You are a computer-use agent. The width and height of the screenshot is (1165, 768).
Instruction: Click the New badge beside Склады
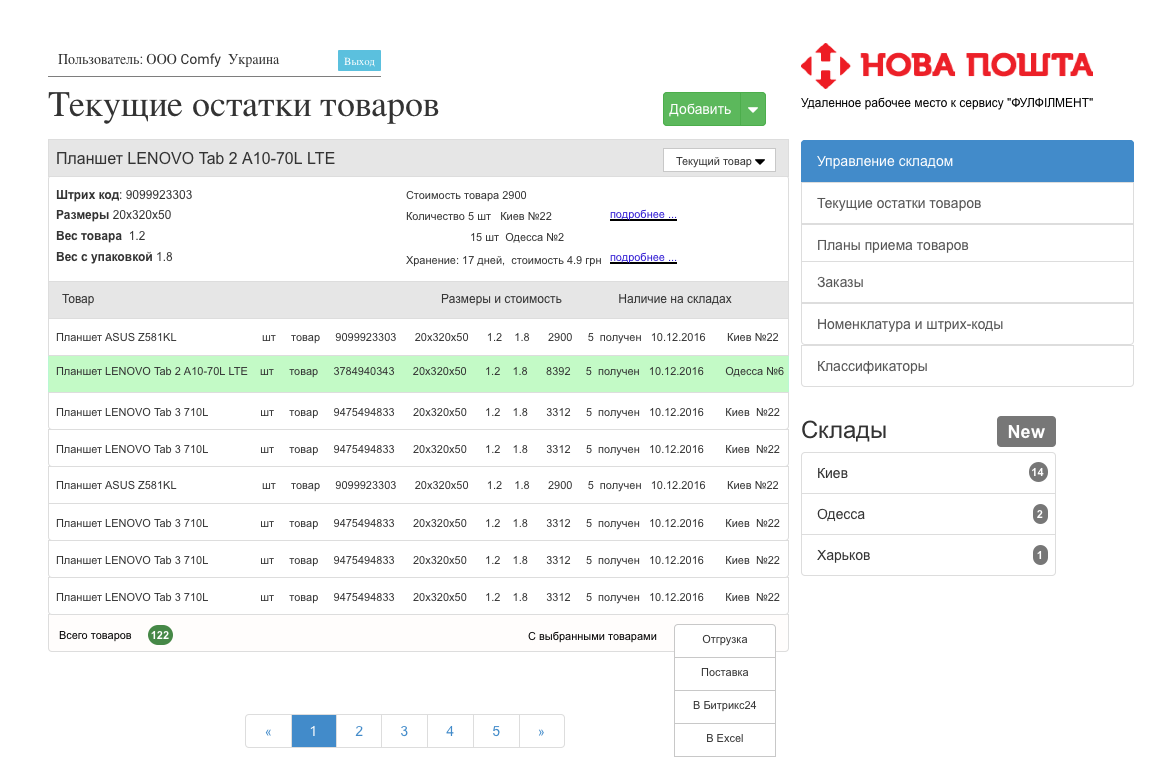click(1026, 432)
